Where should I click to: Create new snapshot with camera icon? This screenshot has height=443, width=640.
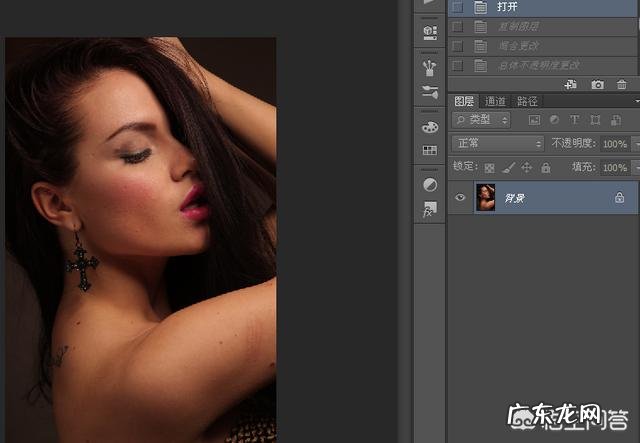coord(597,85)
